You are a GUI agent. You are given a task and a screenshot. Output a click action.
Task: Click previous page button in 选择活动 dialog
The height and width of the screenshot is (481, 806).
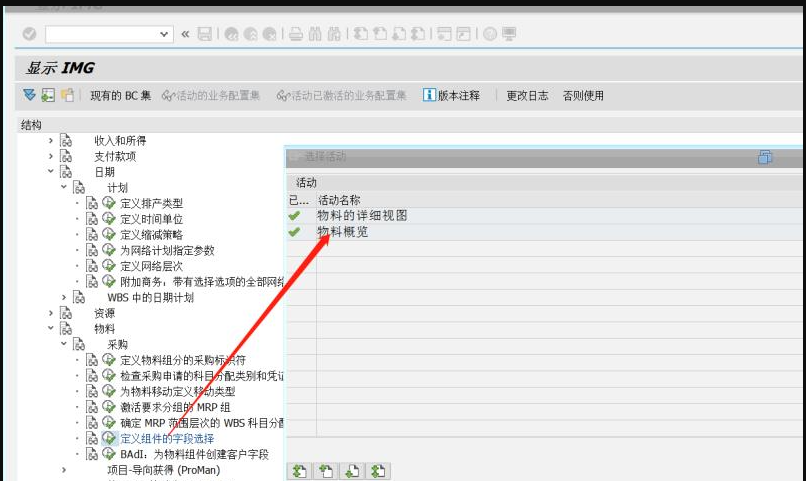(326, 471)
